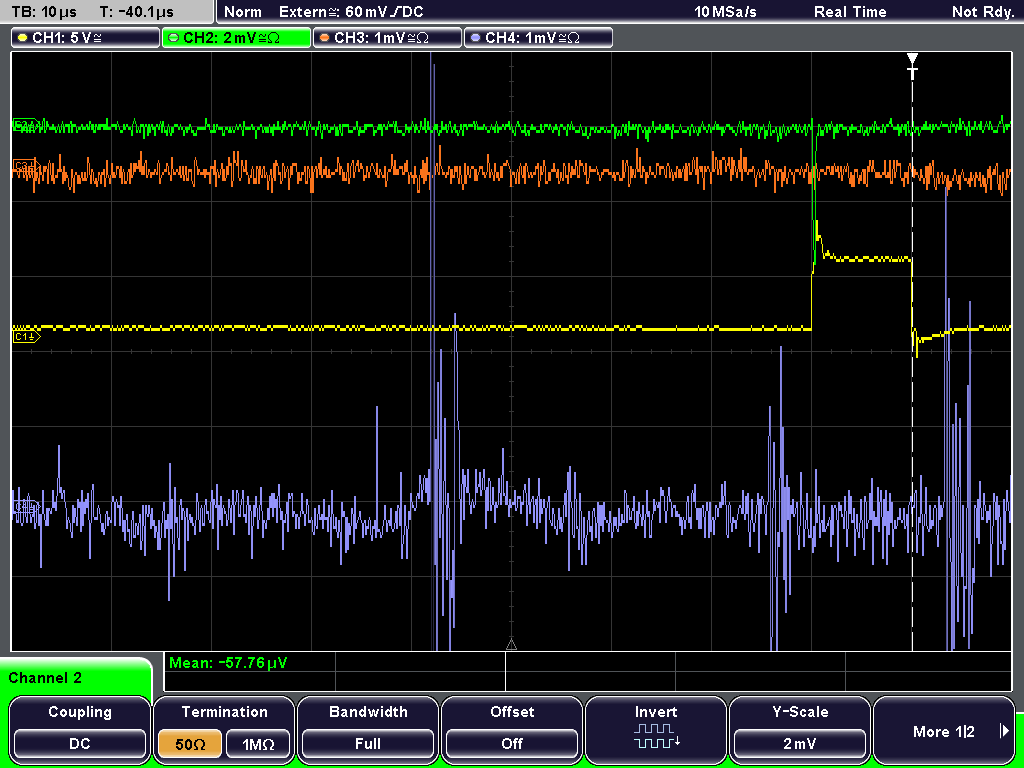Click the C2 ground level marker

point(26,125)
